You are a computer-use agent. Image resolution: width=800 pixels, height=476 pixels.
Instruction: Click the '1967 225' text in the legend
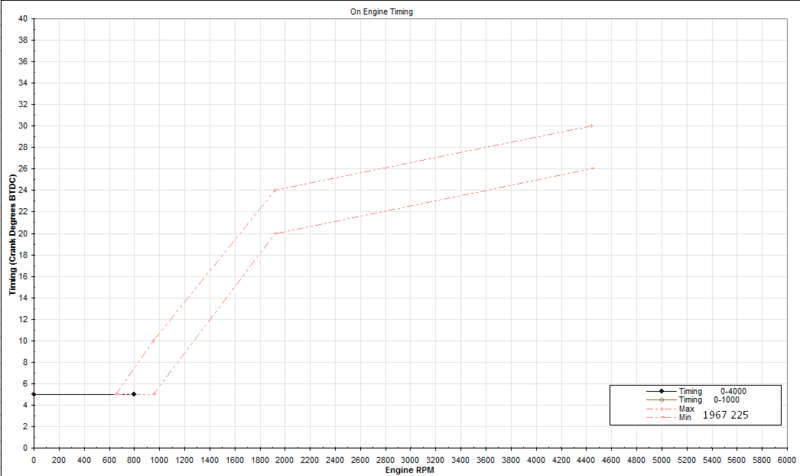725,415
